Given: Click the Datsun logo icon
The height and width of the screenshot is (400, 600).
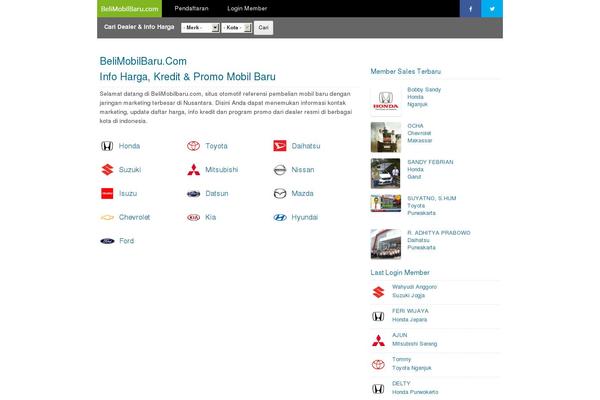Looking at the screenshot, I should [x=193, y=194].
